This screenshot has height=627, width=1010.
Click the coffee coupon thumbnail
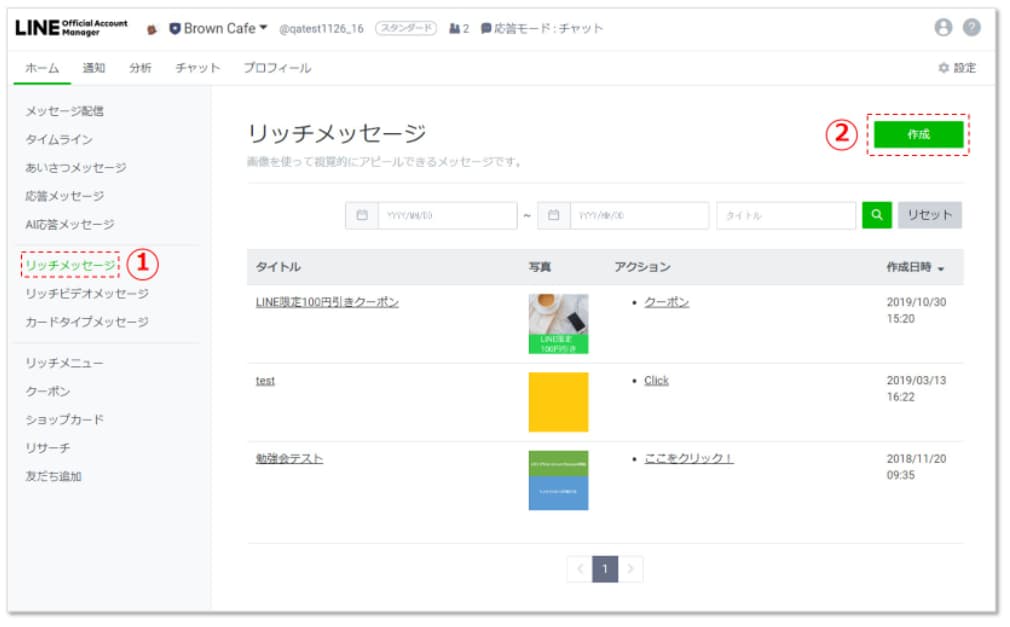(x=558, y=323)
